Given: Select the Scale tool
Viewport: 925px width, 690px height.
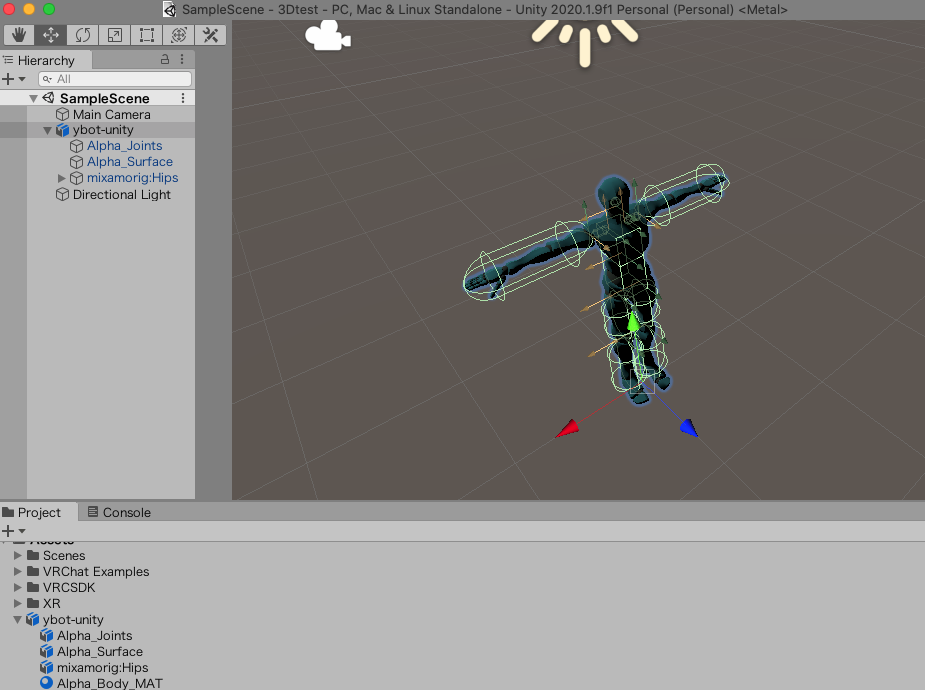Looking at the screenshot, I should click(114, 35).
